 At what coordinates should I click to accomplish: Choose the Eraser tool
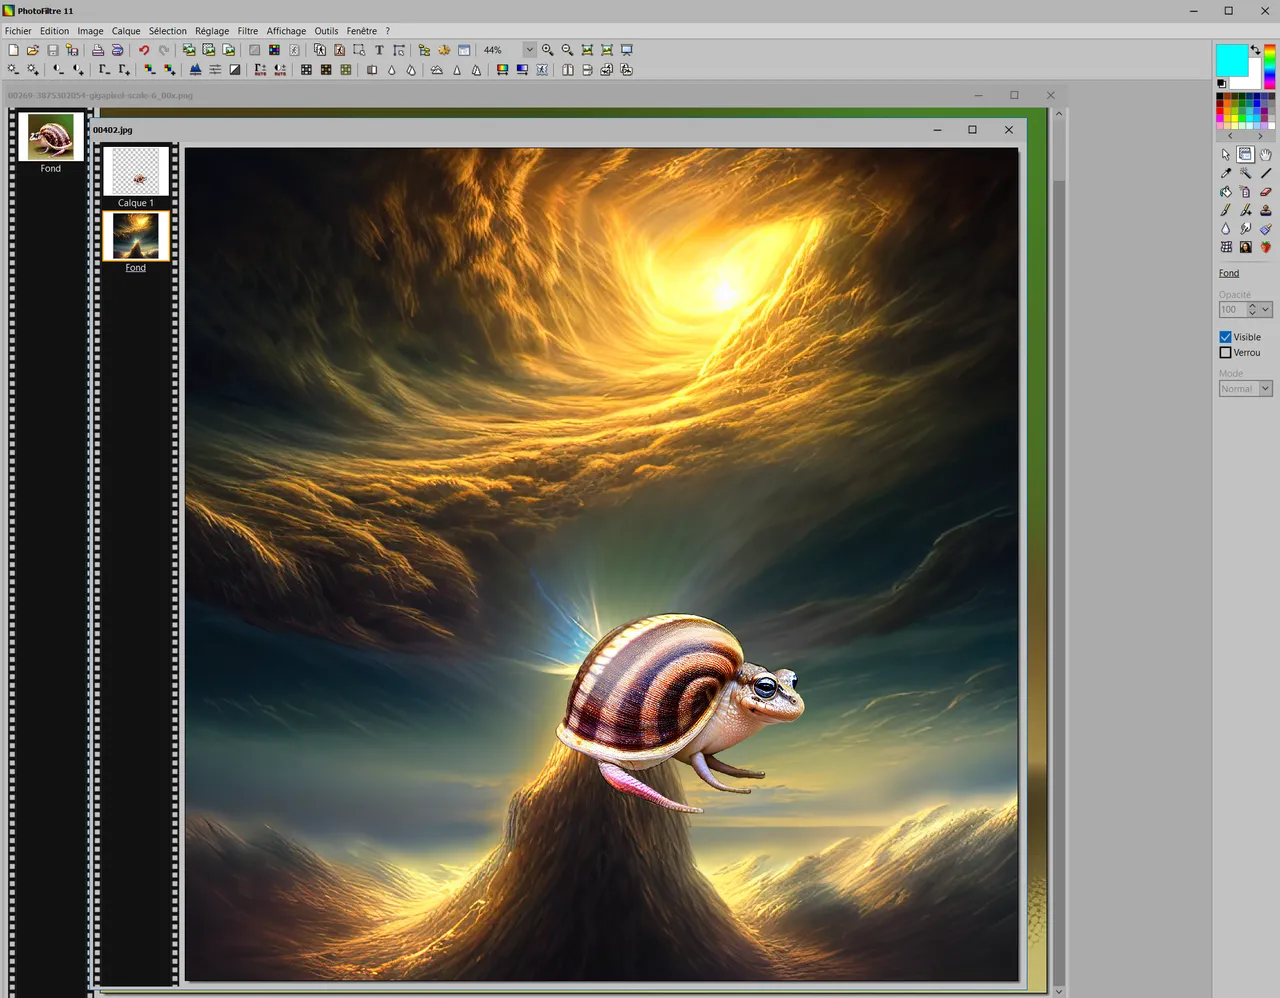click(1265, 192)
